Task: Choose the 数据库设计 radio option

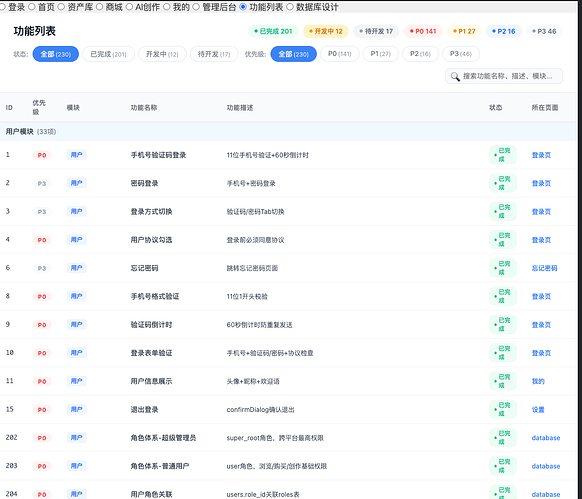Action: click(290, 7)
